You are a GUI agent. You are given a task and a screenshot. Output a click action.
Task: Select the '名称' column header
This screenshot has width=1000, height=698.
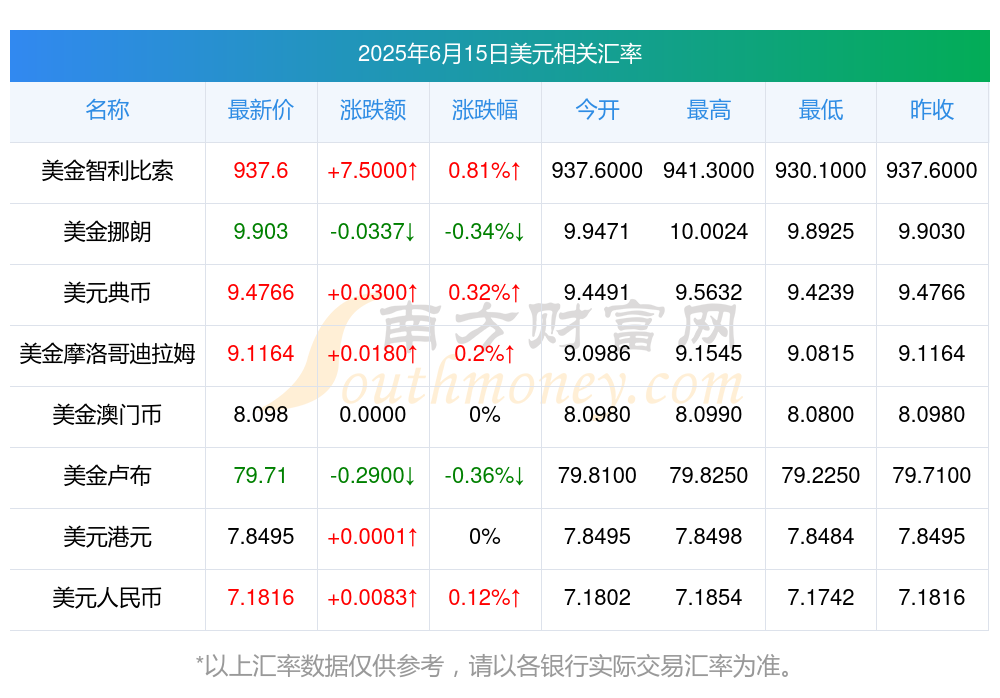(x=107, y=110)
